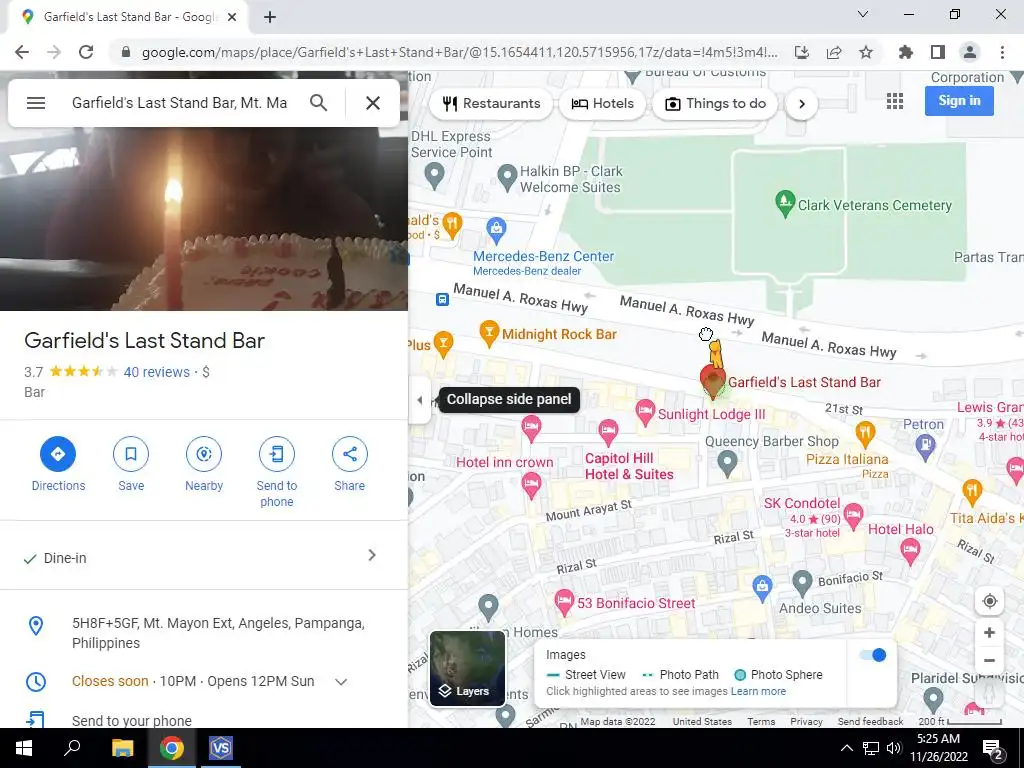Viewport: 1024px width, 768px height.
Task: Open the hamburger menu in search box
Action: click(x=36, y=103)
